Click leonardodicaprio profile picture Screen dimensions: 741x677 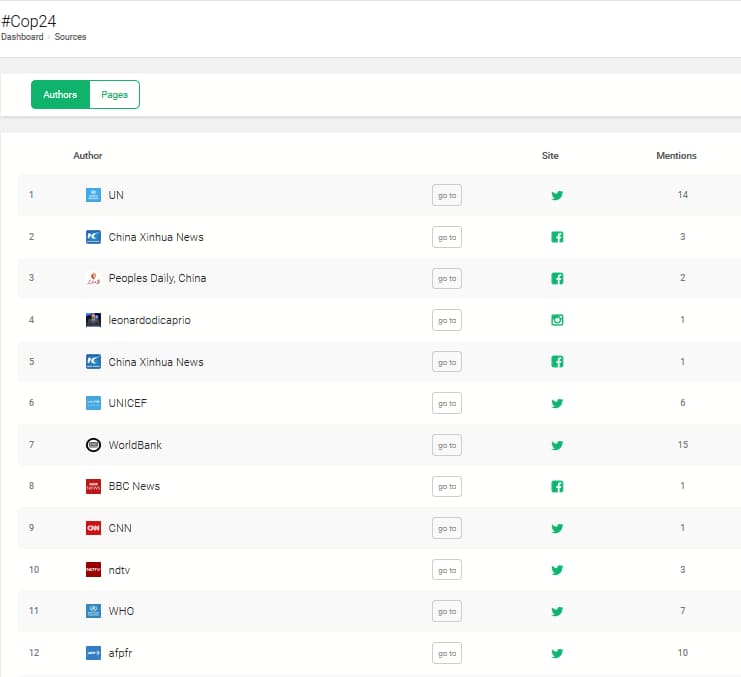pos(93,320)
